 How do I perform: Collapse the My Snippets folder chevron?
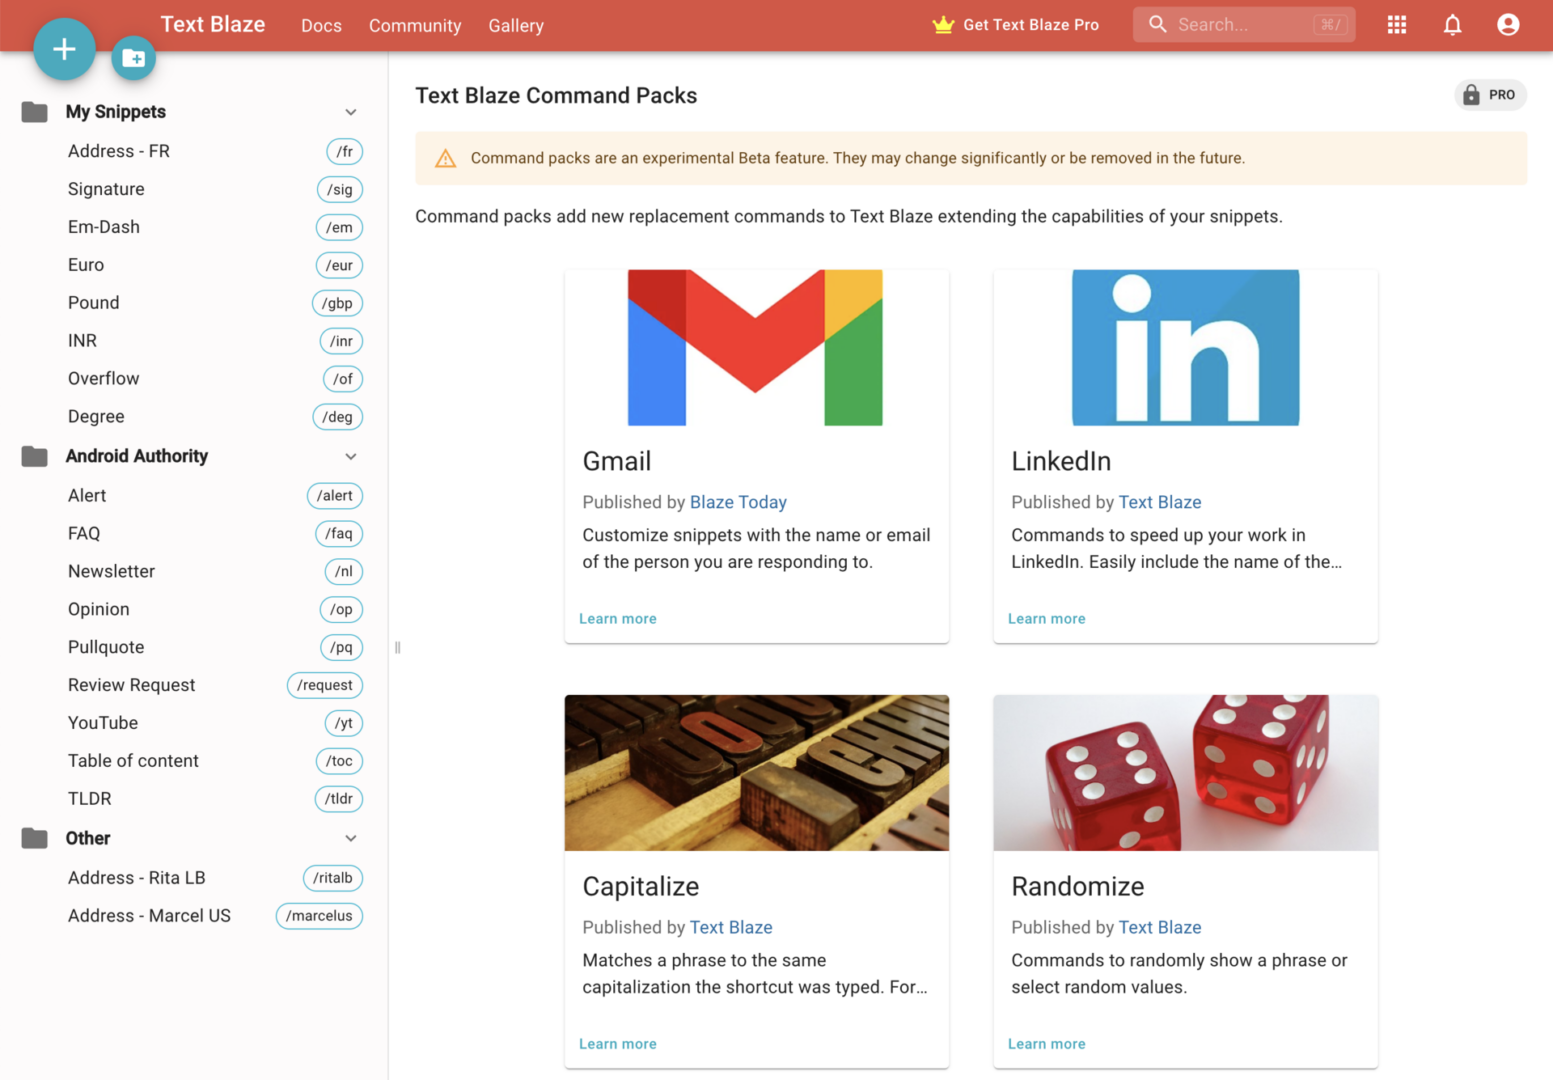(x=351, y=112)
